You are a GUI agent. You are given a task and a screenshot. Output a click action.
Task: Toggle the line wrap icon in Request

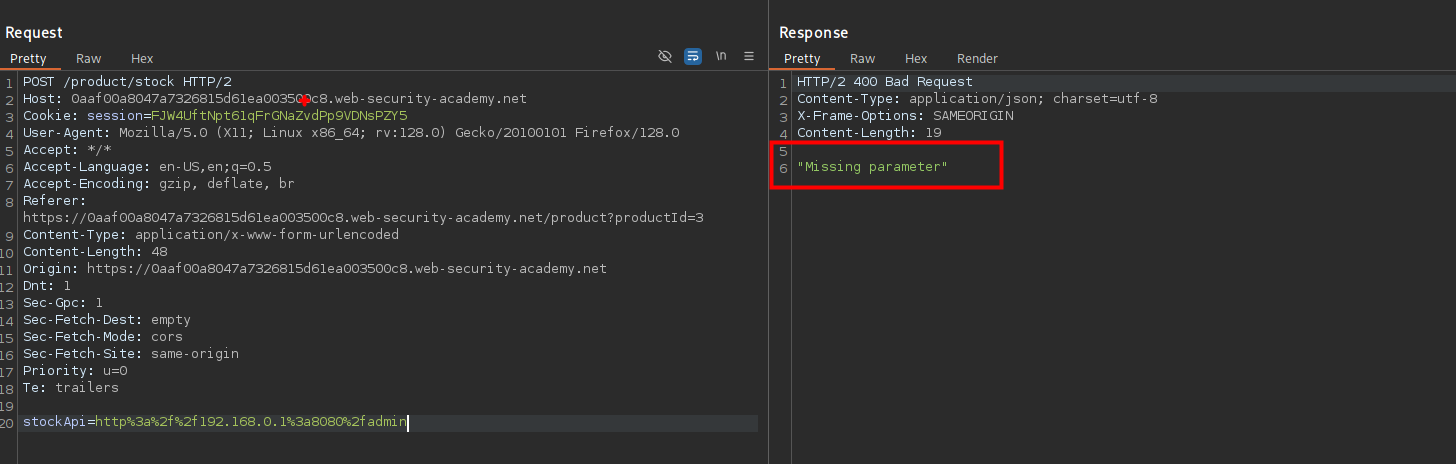click(x=693, y=57)
